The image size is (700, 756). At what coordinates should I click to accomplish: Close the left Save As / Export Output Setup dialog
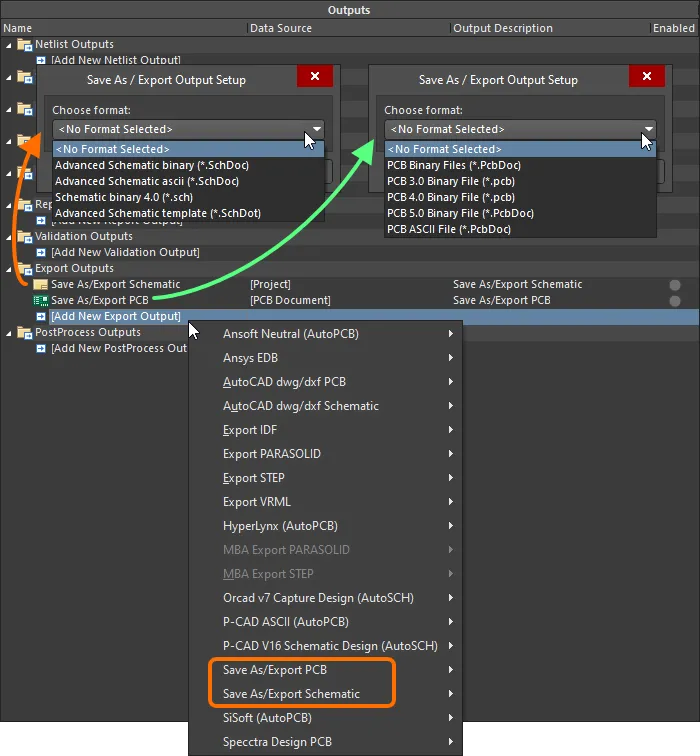(x=315, y=76)
